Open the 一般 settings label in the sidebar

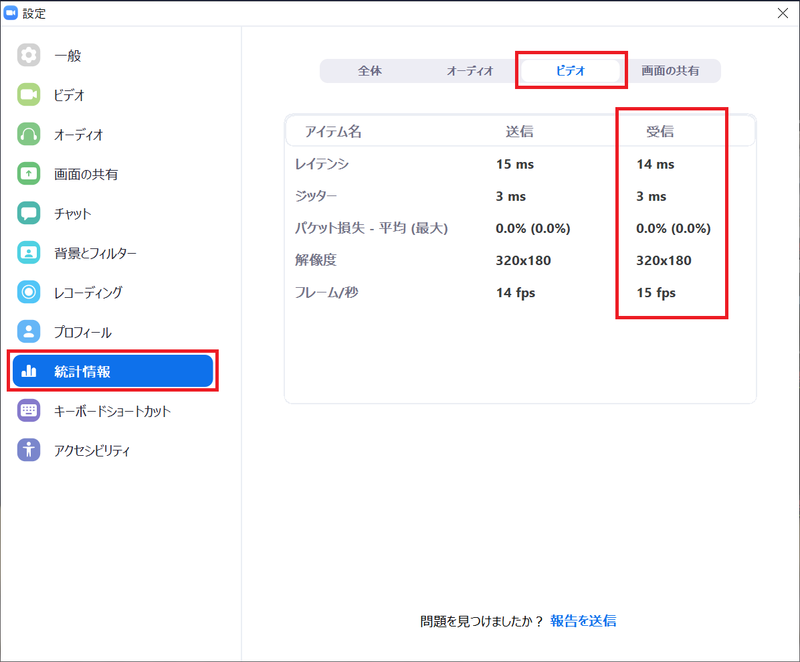(68, 56)
